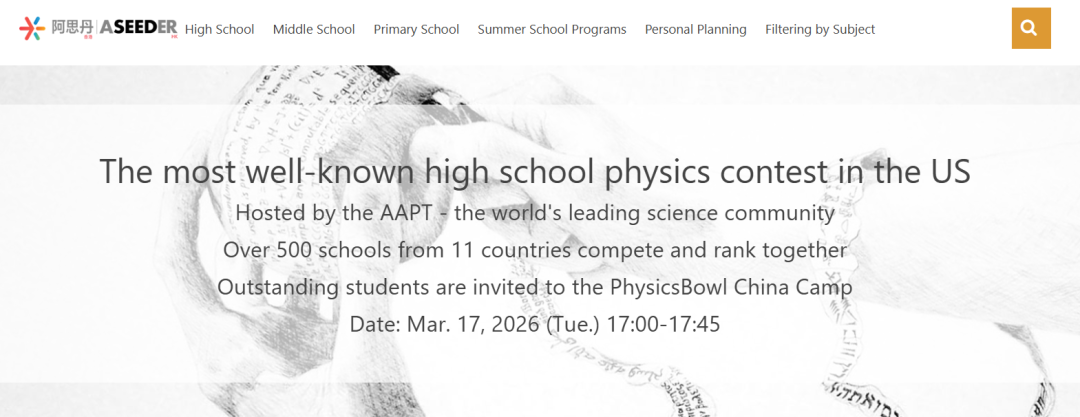Expand the Summer School Programs menu
Viewport: 1080px width, 417px height.
(x=552, y=30)
